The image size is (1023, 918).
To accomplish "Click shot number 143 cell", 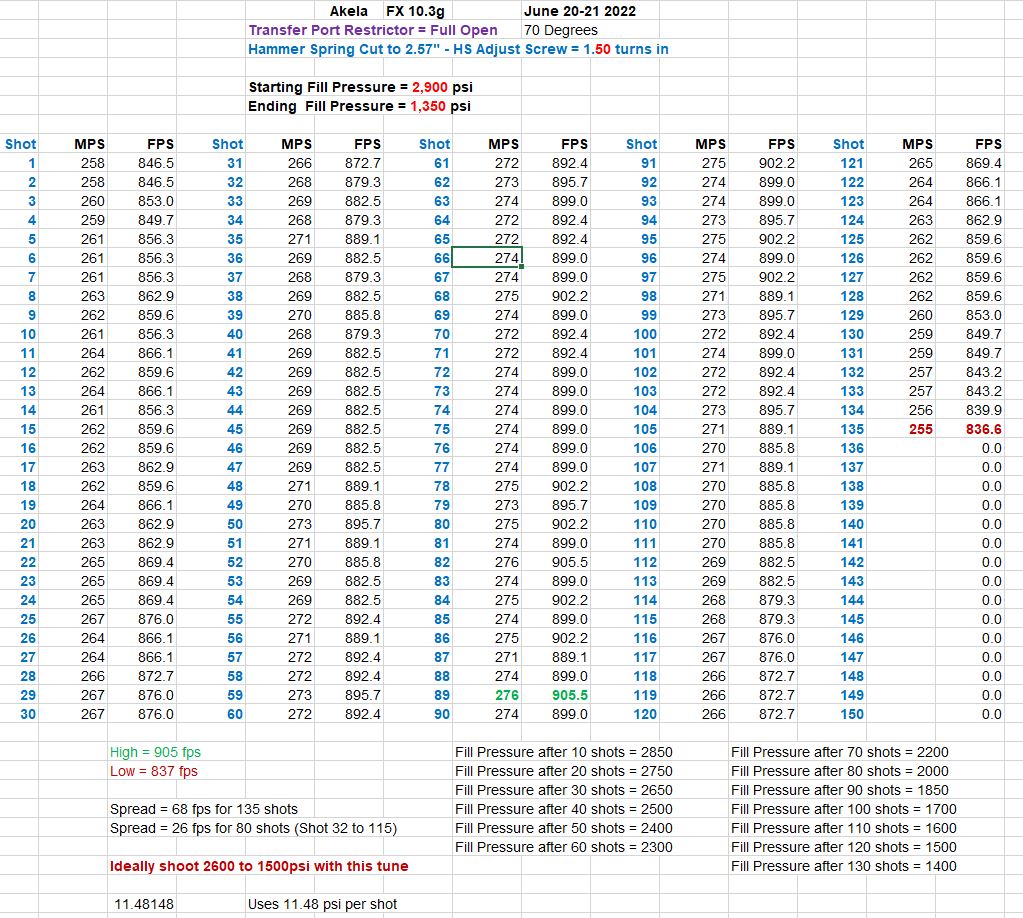I will tap(852, 581).
